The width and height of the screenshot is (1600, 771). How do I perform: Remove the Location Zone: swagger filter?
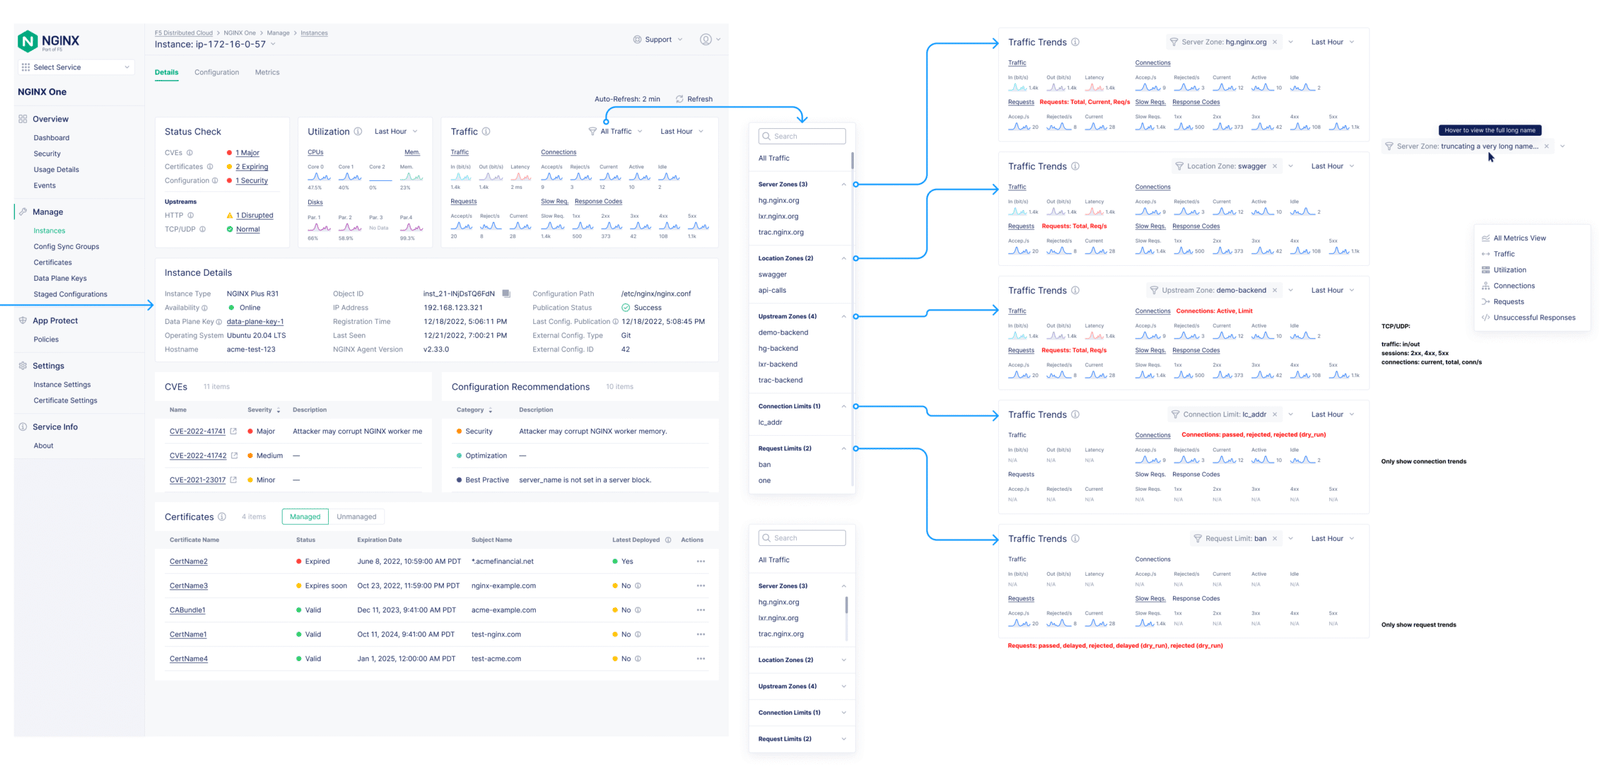pyautogui.click(x=1275, y=166)
